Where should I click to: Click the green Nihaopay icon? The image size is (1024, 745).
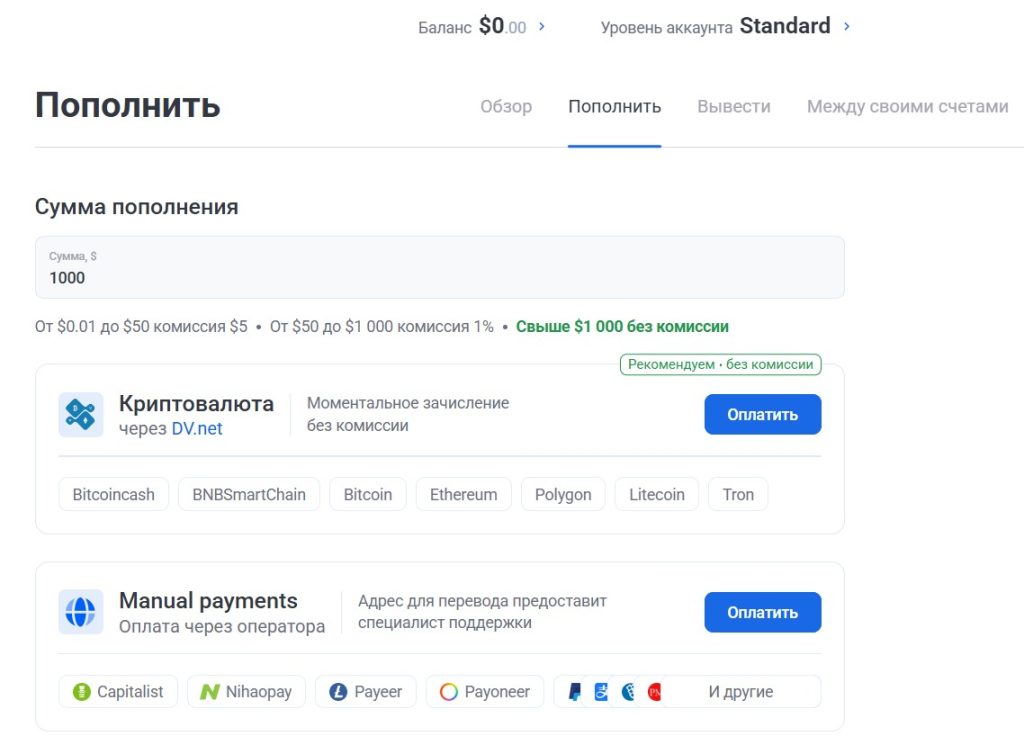tap(210, 691)
